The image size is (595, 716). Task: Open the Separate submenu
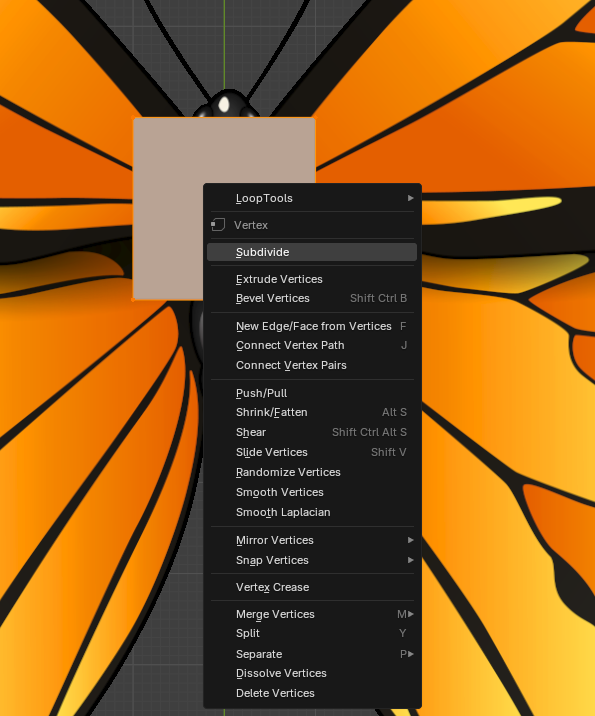312,654
